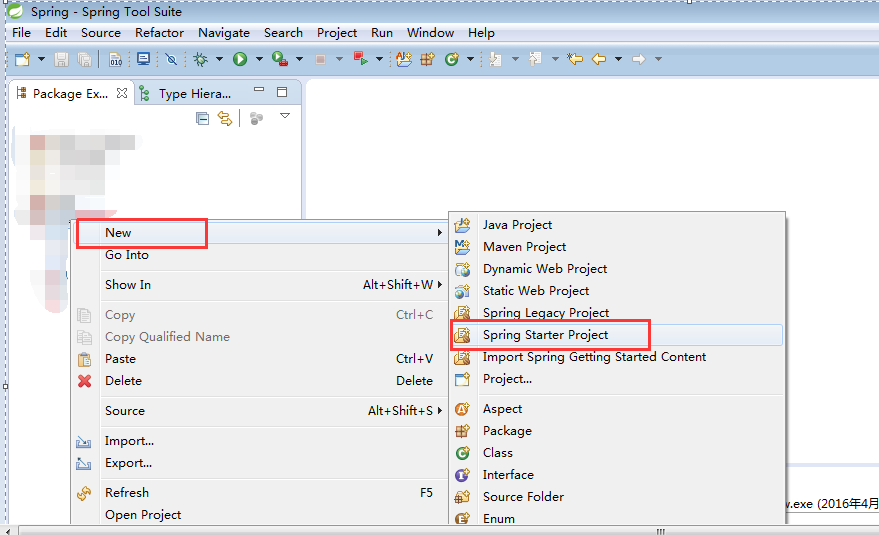
Task: Open the Navigate menu
Action: (224, 33)
